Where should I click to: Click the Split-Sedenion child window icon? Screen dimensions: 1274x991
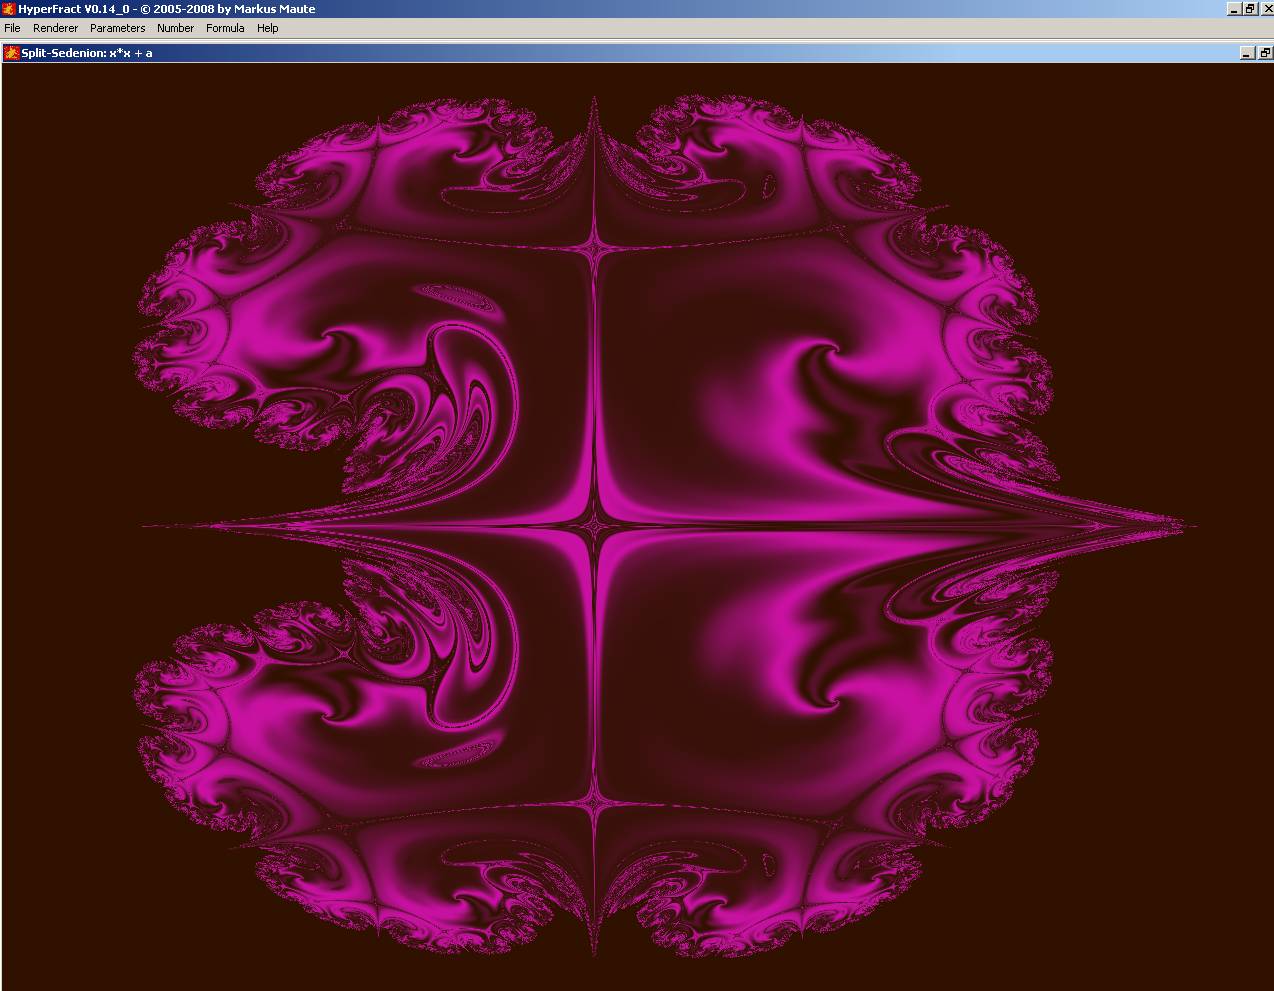(x=12, y=53)
